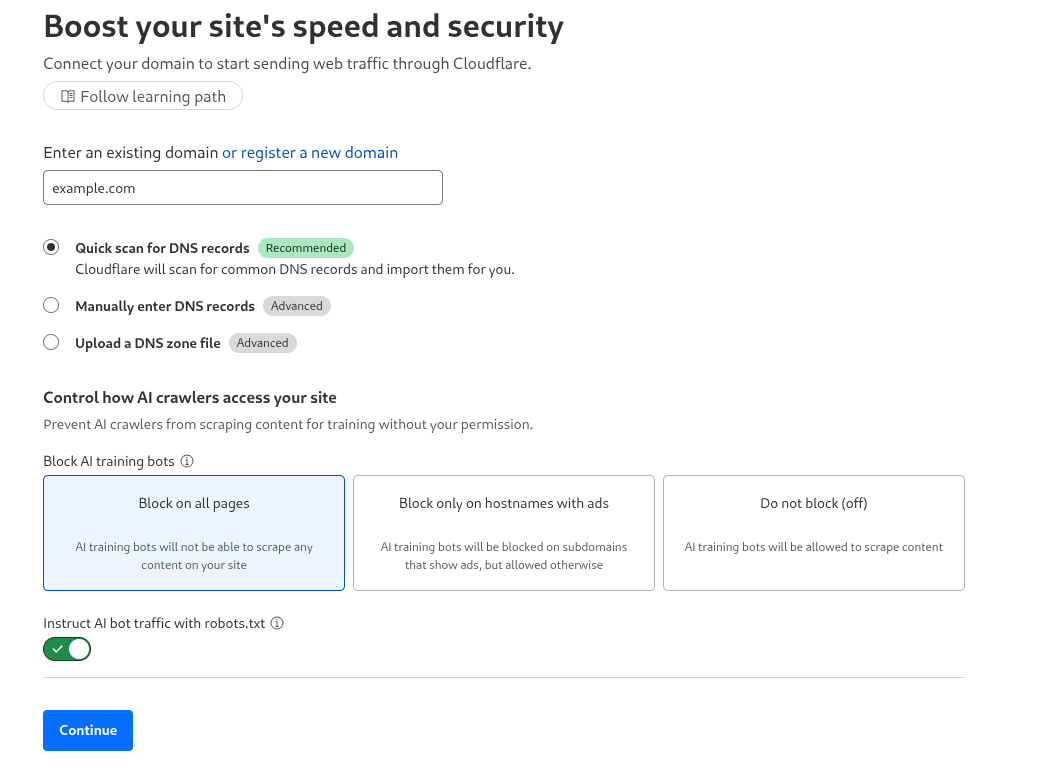1058x775 pixels.
Task: Disable the robots.txt instruction toggle
Action: 67,648
